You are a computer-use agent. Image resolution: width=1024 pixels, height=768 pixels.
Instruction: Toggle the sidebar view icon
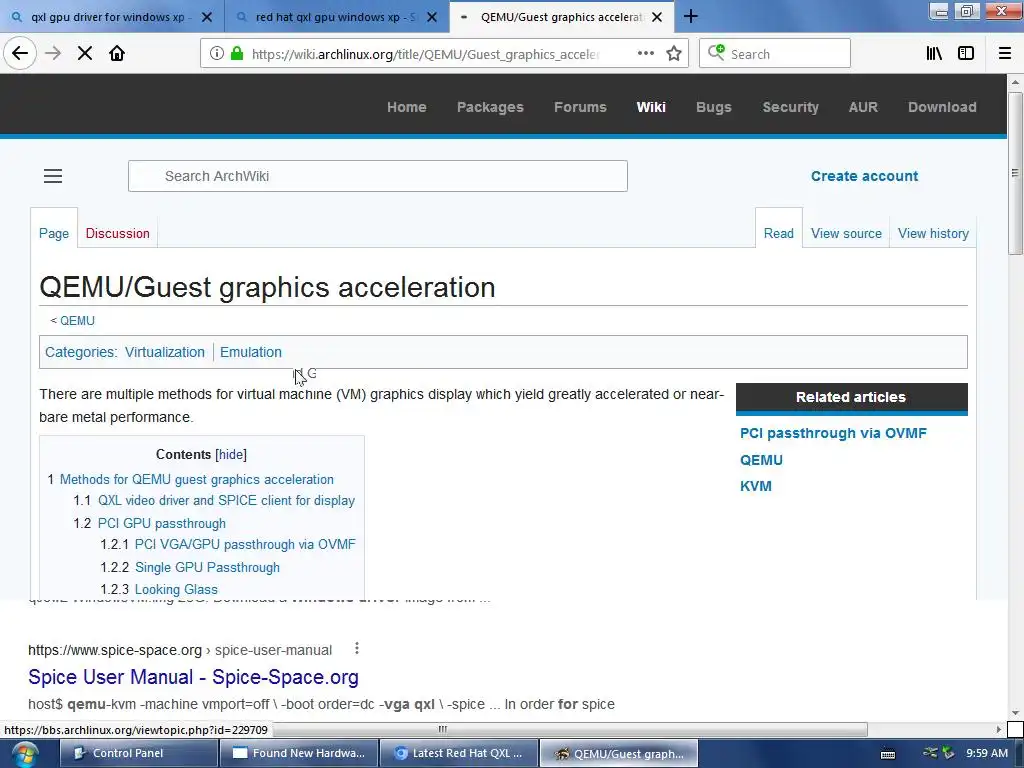[x=966, y=54]
